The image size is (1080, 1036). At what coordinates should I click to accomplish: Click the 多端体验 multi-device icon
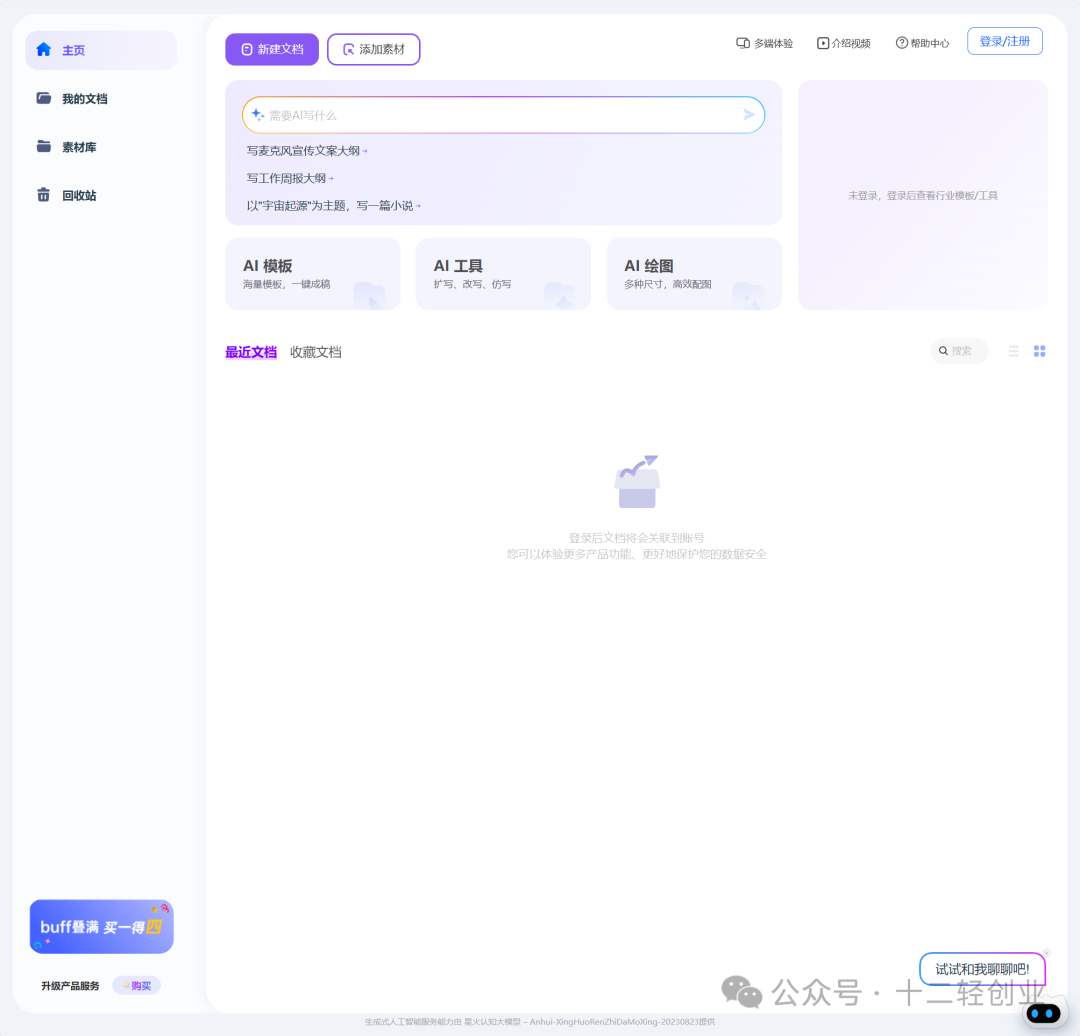pyautogui.click(x=741, y=43)
